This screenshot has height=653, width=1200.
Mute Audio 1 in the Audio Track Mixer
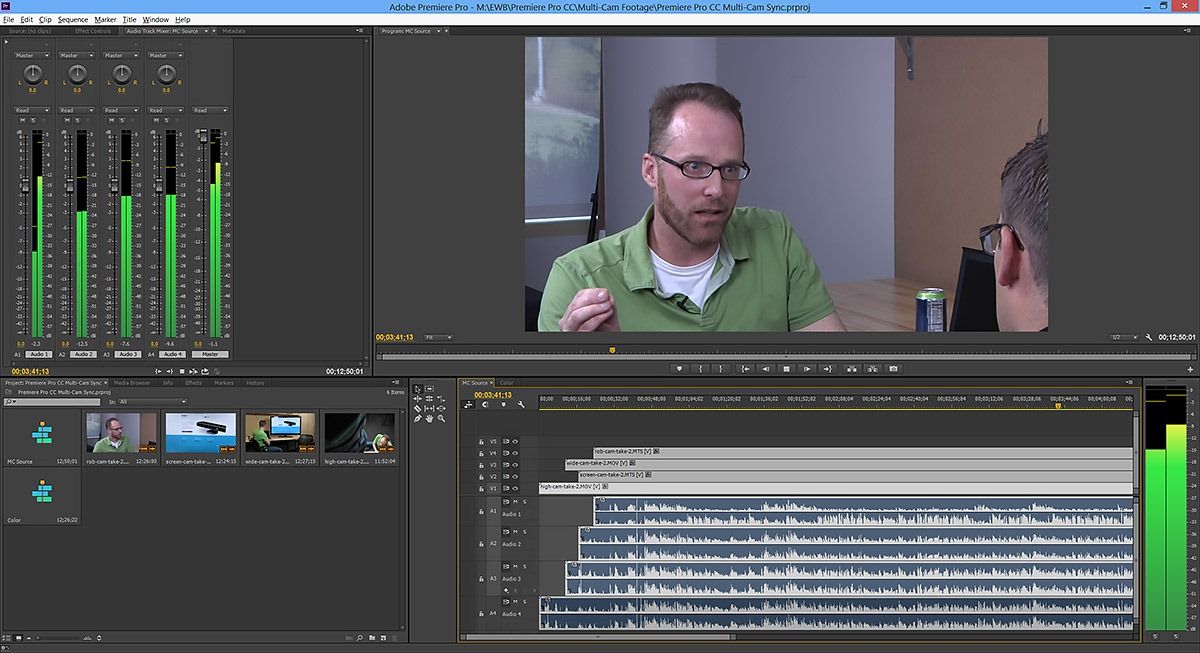coord(23,120)
